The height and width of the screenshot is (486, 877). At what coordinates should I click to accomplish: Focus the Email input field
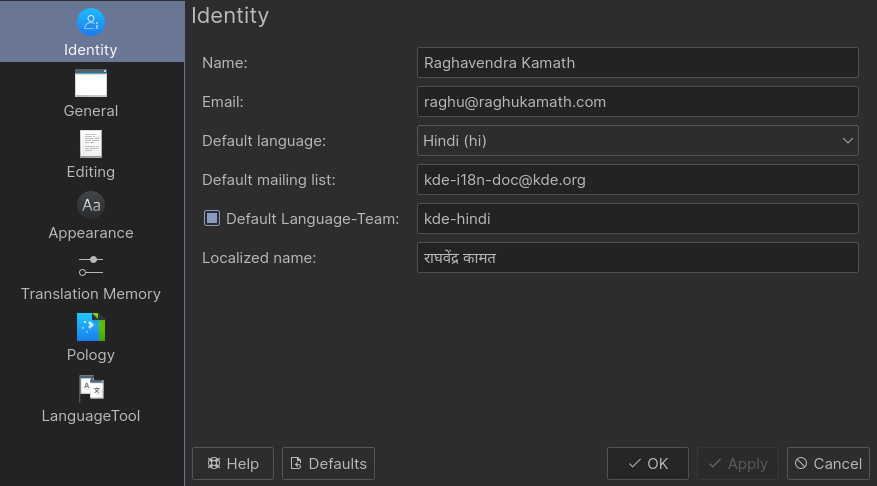pos(638,102)
